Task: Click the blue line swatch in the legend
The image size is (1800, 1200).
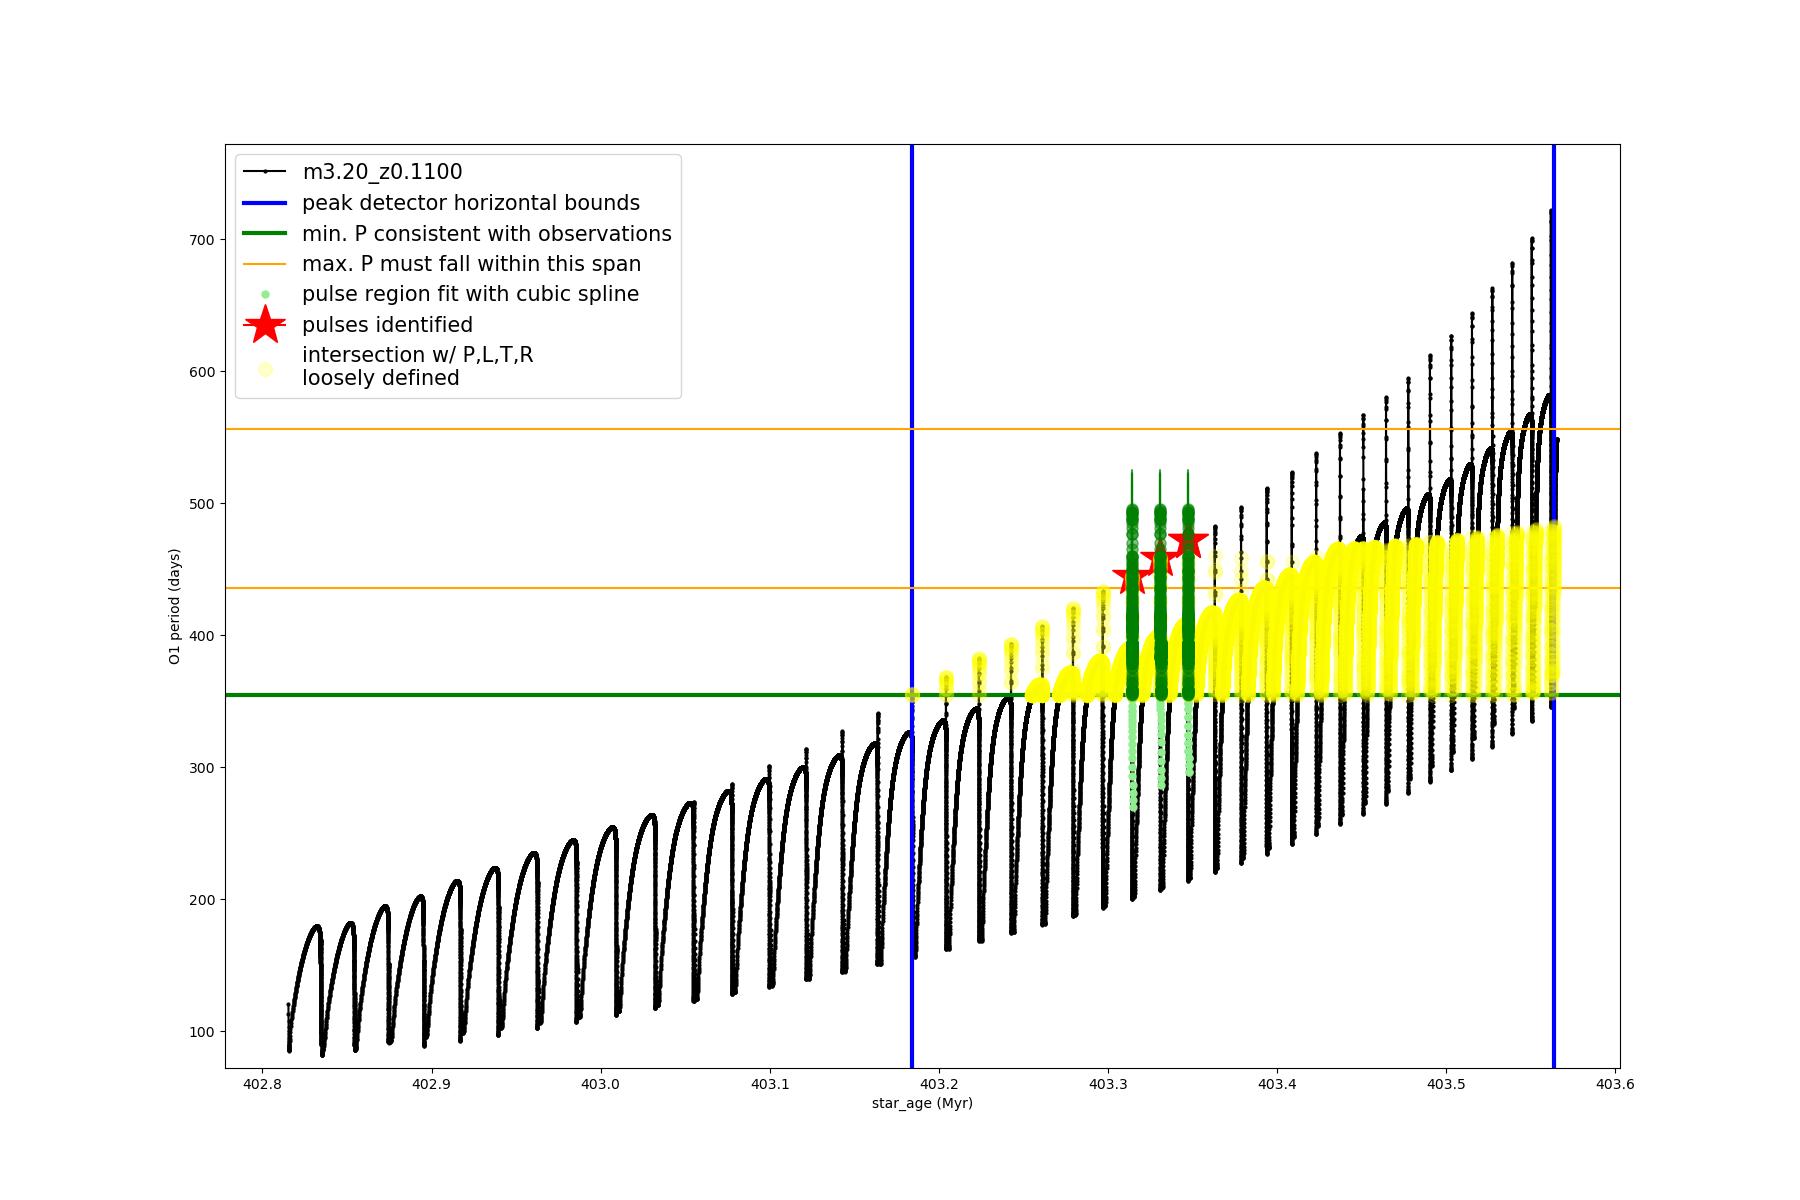Action: coord(265,203)
